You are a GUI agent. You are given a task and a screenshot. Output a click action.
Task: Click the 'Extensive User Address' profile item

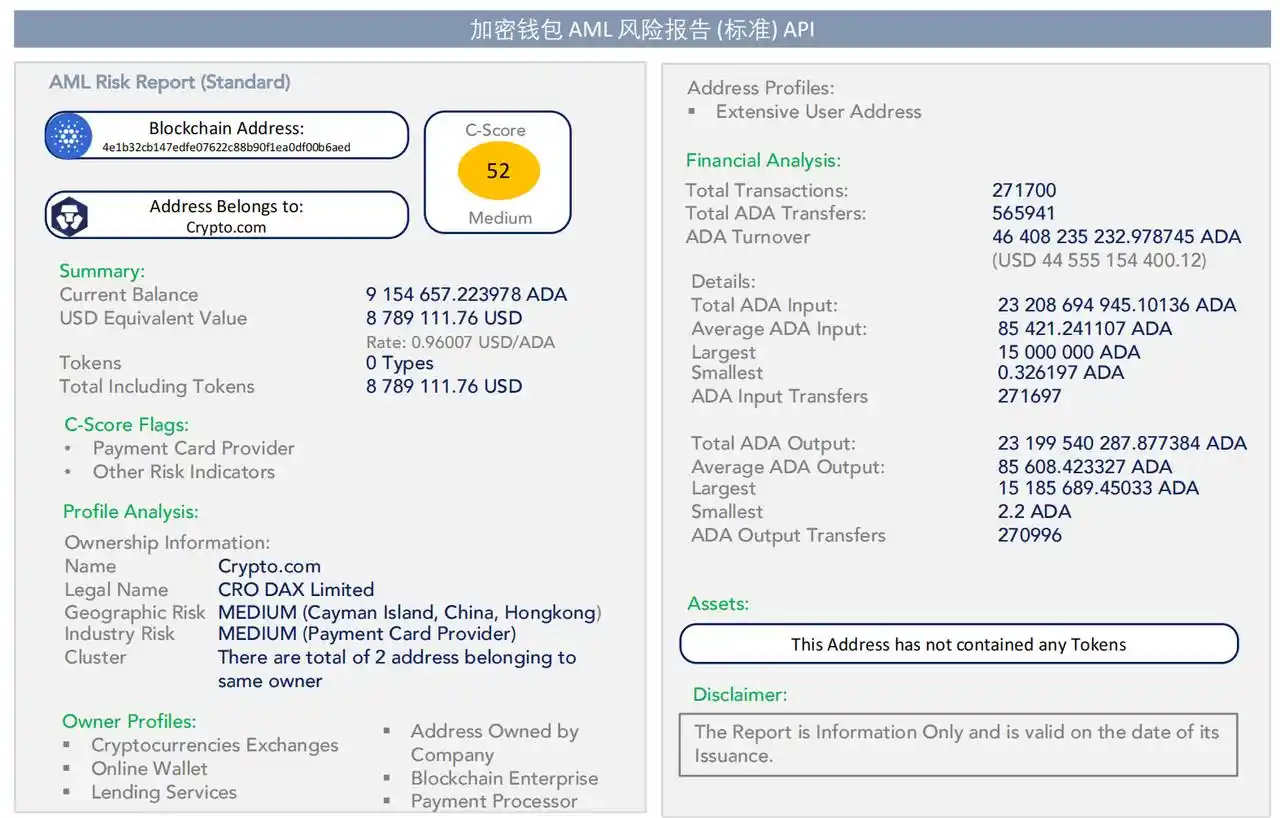pos(818,111)
